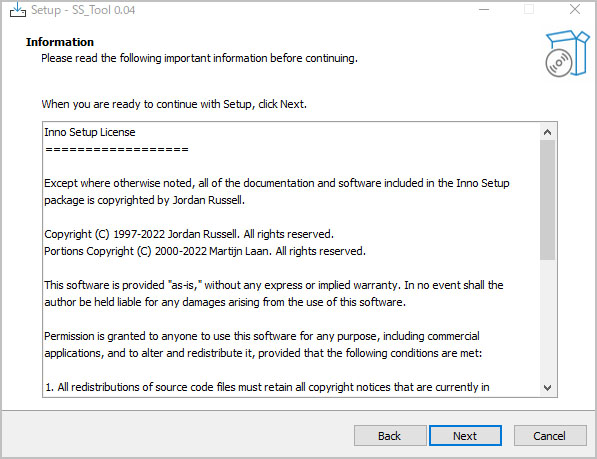Proceed with the Next button

(465, 436)
